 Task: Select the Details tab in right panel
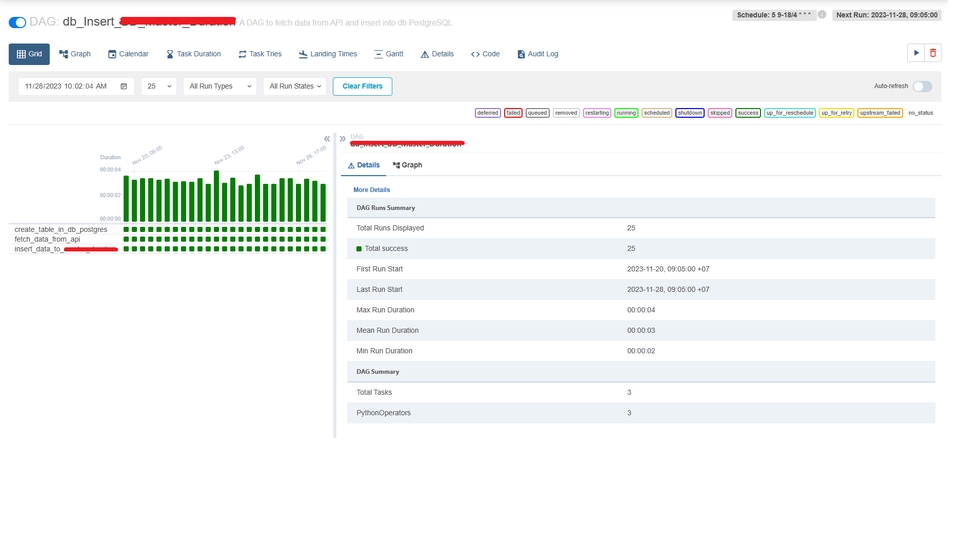click(x=364, y=165)
